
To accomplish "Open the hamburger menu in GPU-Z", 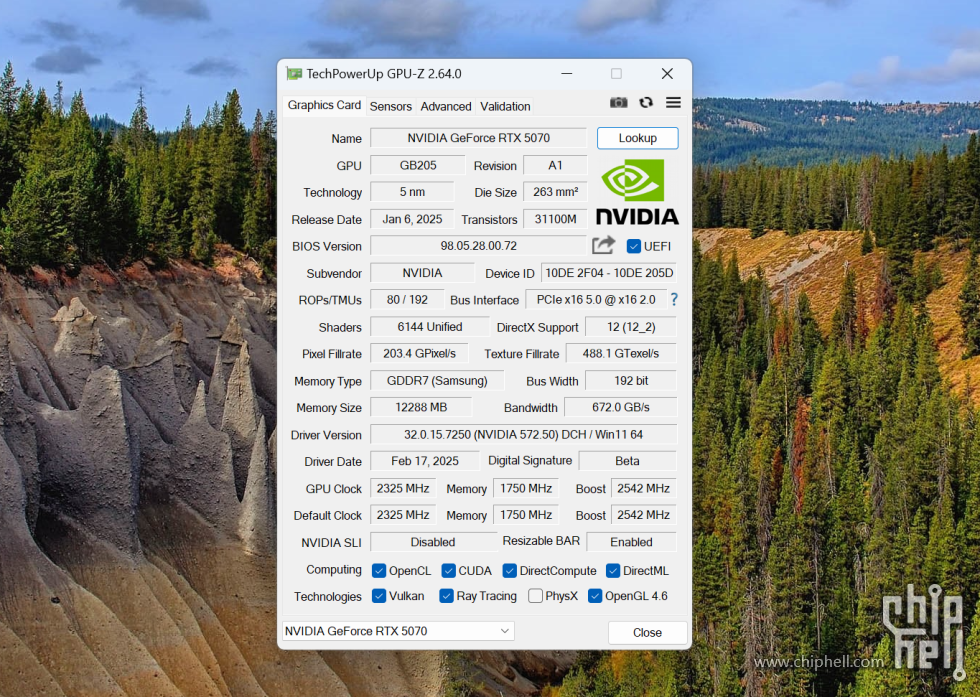I will (673, 103).
